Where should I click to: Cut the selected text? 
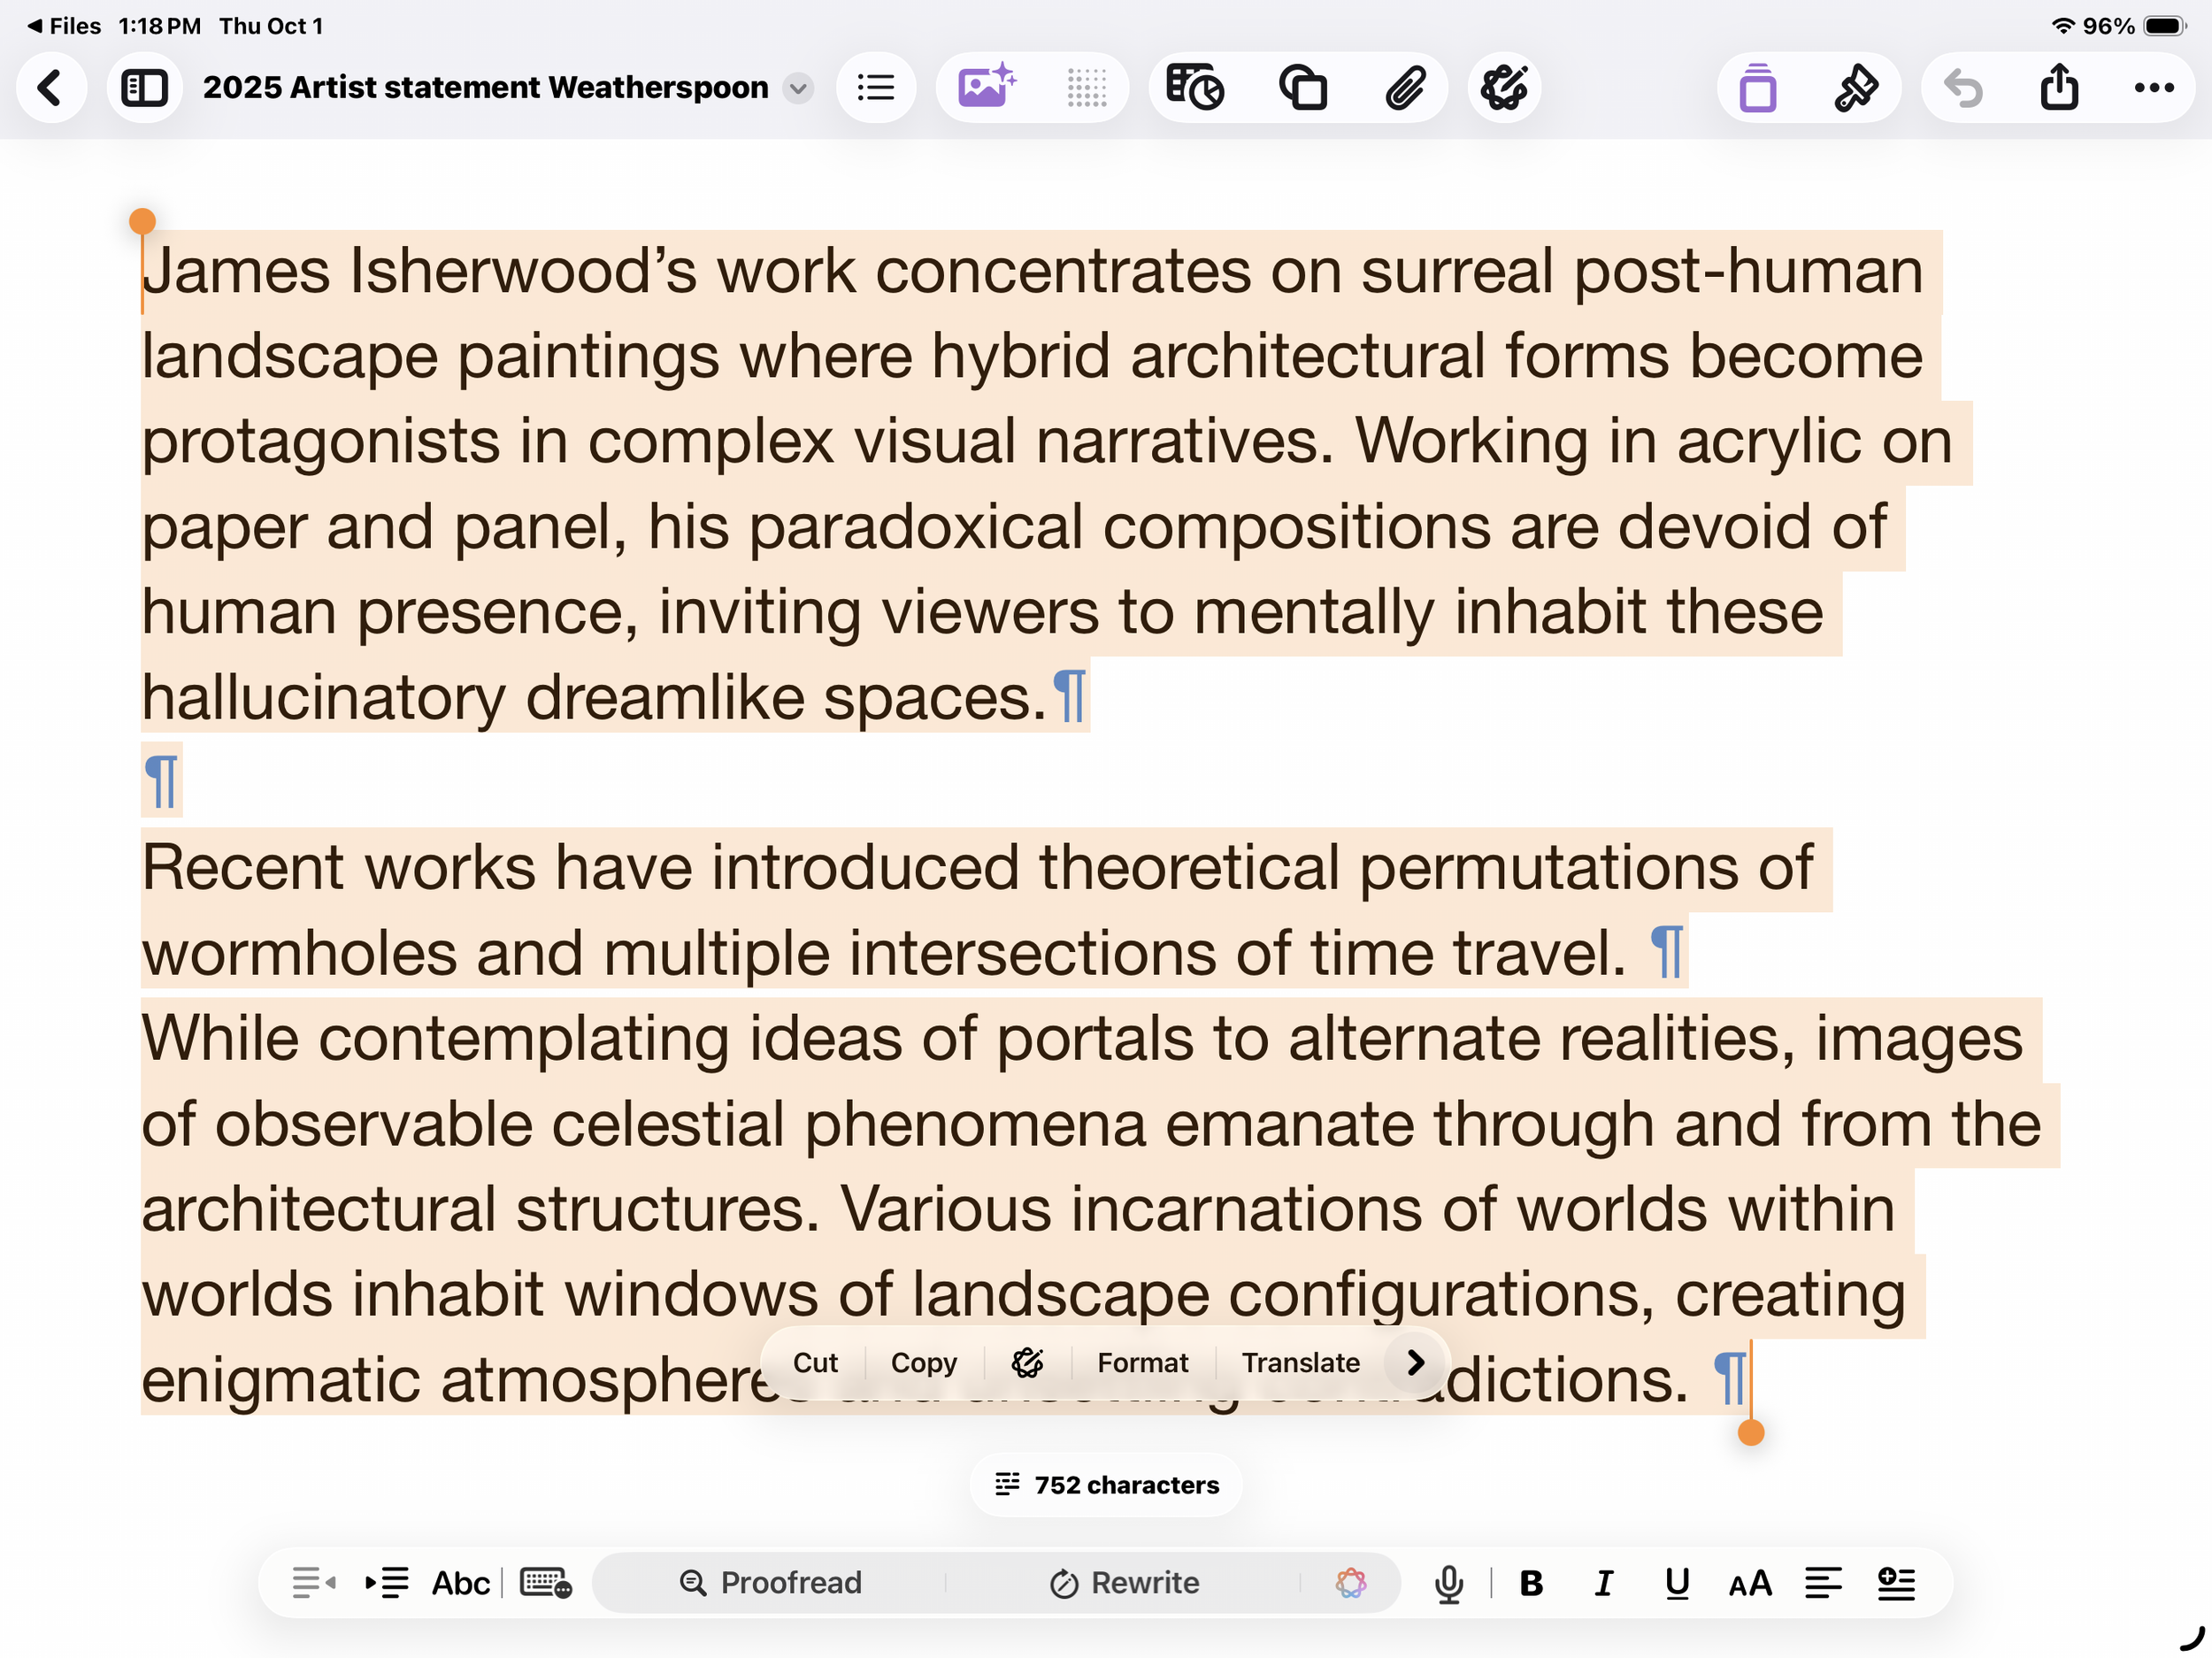pyautogui.click(x=815, y=1362)
